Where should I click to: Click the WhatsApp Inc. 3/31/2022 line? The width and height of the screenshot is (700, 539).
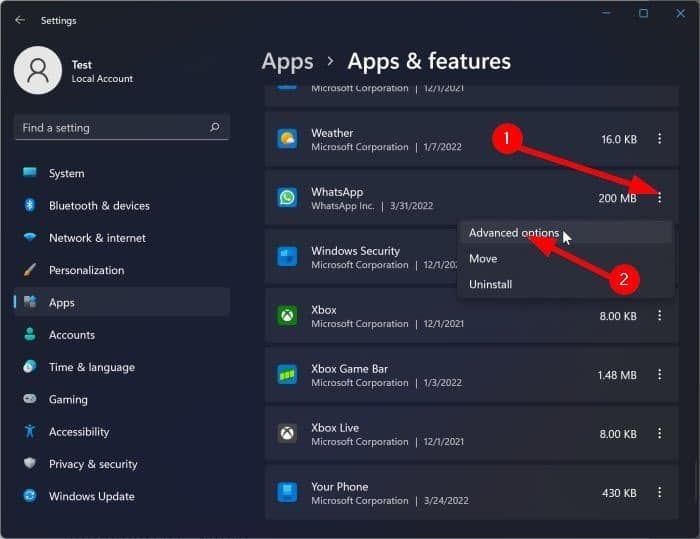pos(372,206)
